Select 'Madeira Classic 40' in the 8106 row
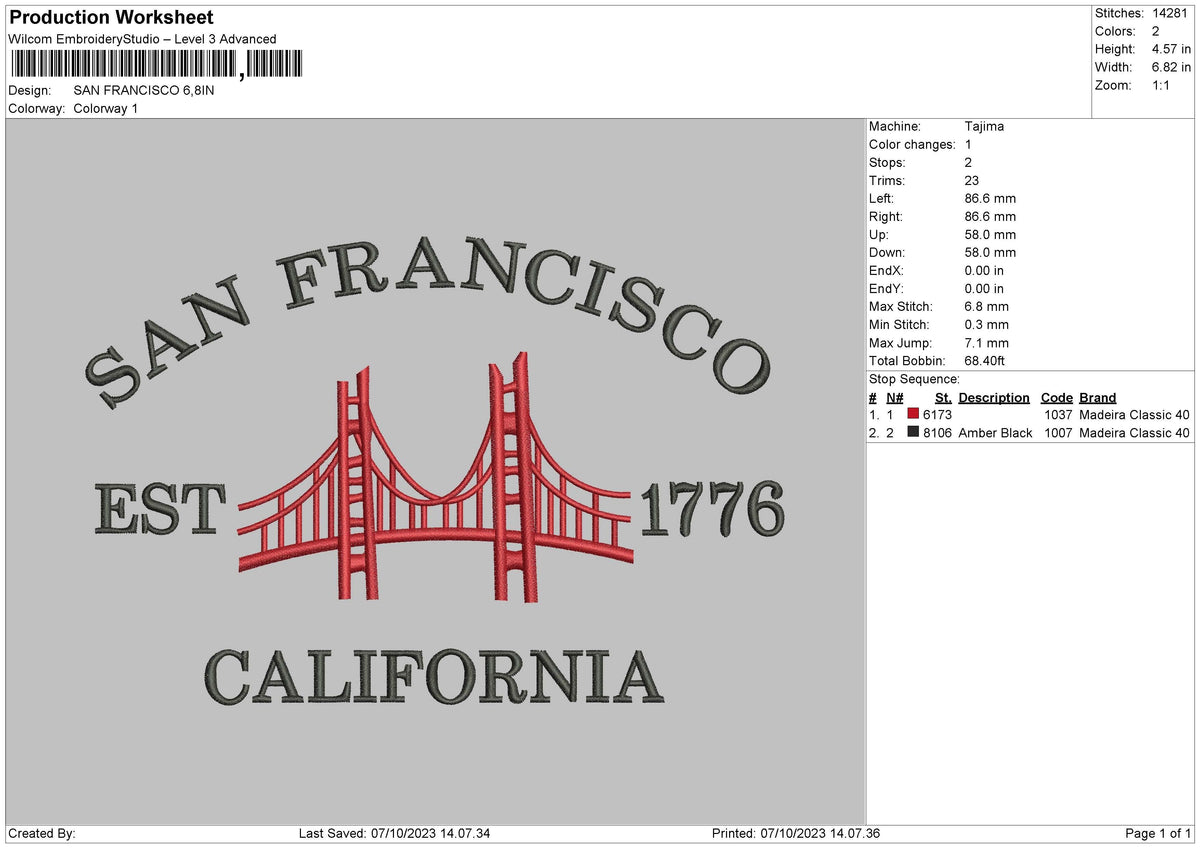This screenshot has width=1200, height=848. pyautogui.click(x=1134, y=432)
